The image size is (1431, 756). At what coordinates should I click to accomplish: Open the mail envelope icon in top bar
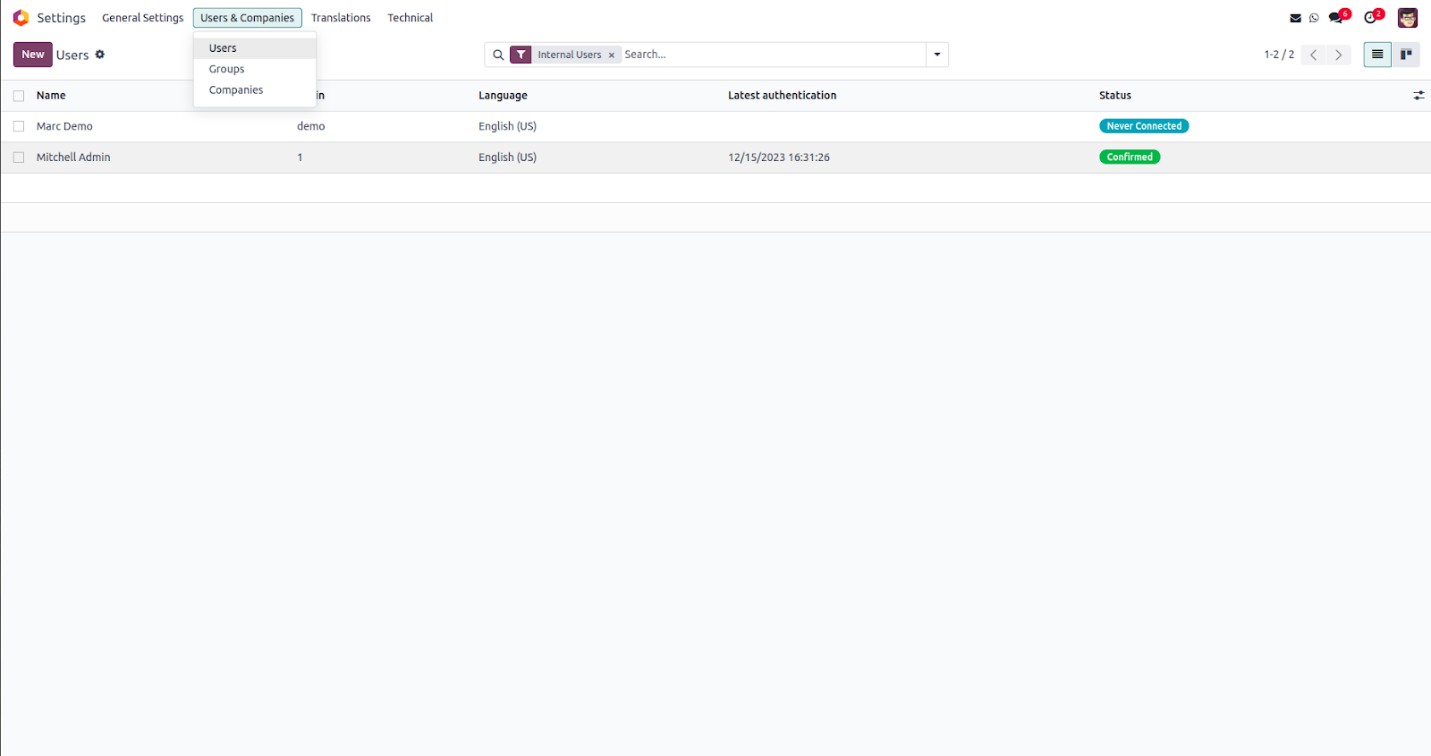click(x=1296, y=18)
